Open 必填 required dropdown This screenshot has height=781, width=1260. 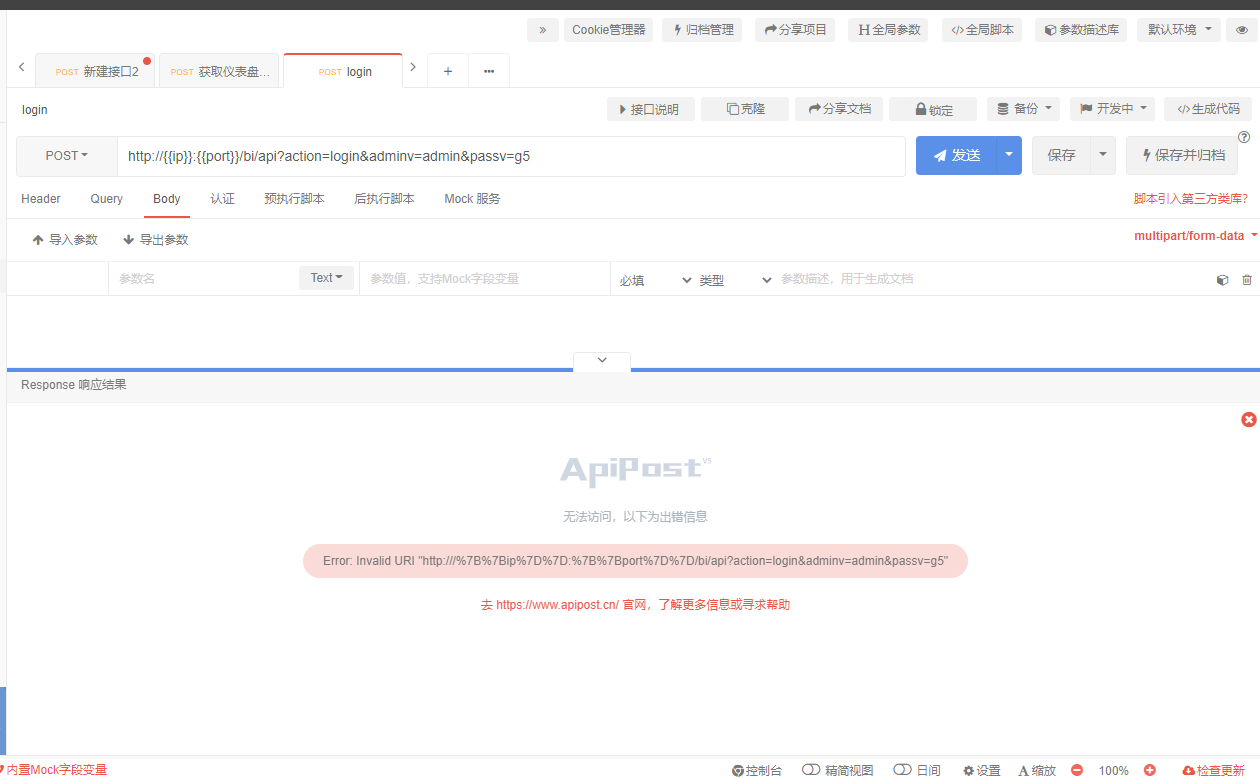655,280
